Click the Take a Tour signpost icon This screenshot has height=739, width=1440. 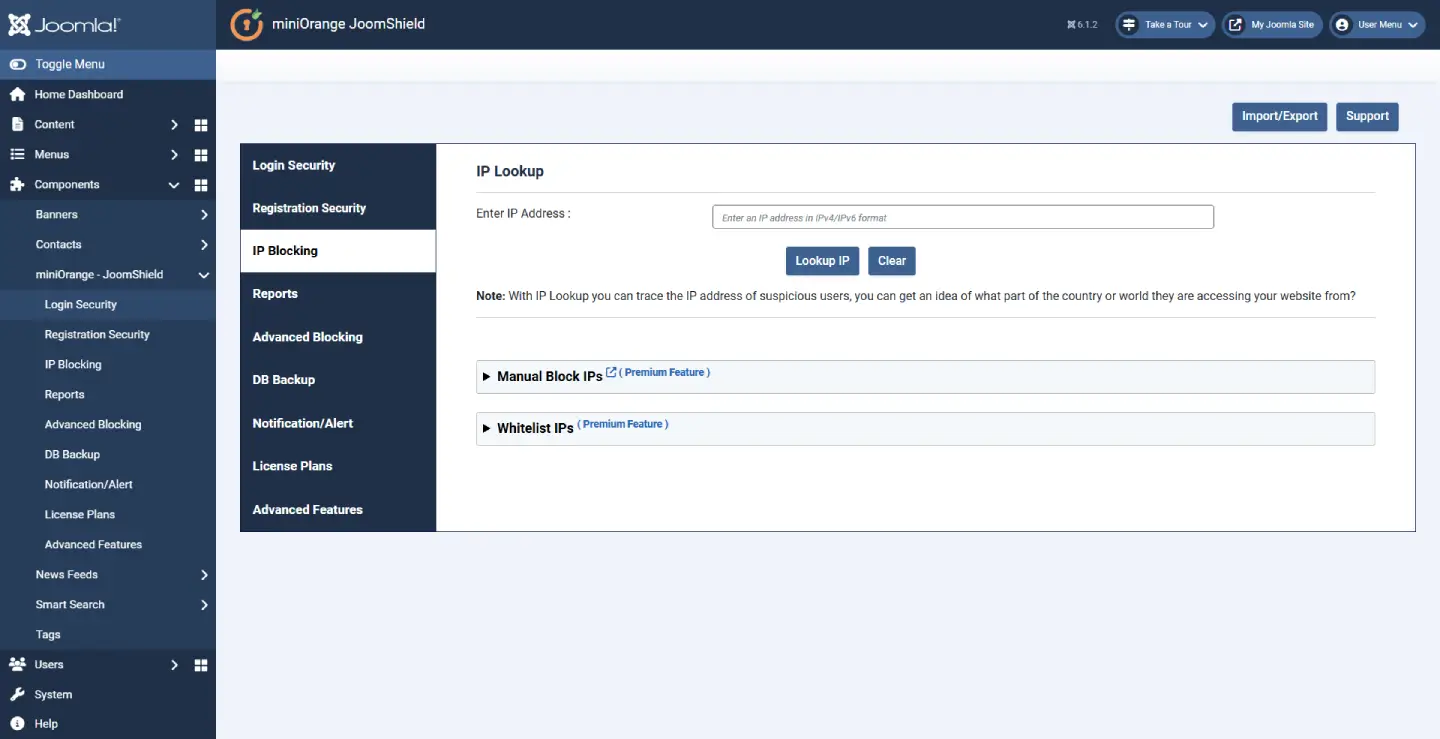click(x=1129, y=25)
